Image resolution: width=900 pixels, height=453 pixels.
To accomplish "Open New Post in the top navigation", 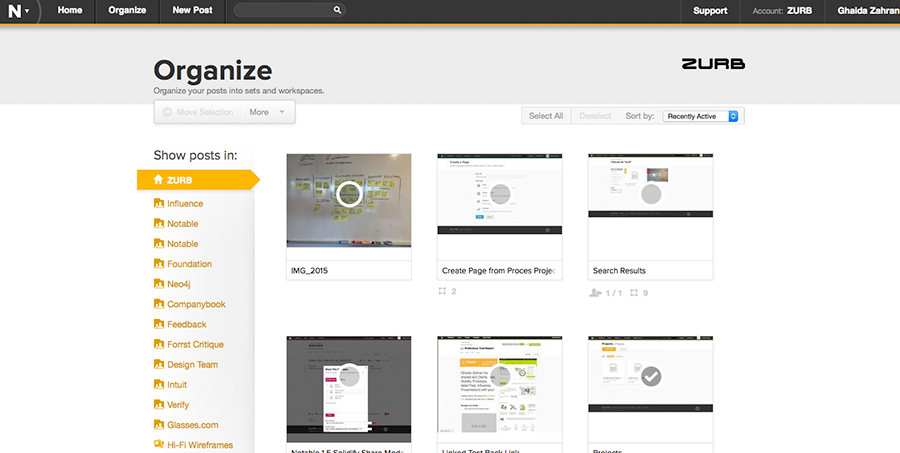I will click(x=192, y=10).
